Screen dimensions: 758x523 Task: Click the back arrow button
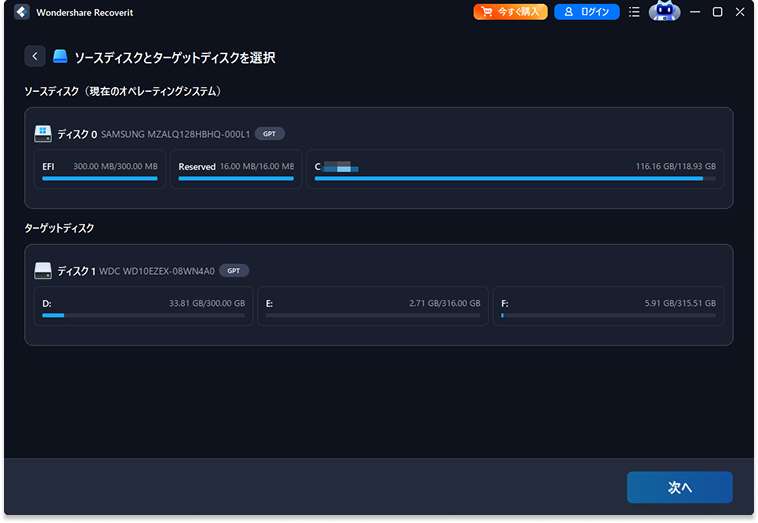35,57
